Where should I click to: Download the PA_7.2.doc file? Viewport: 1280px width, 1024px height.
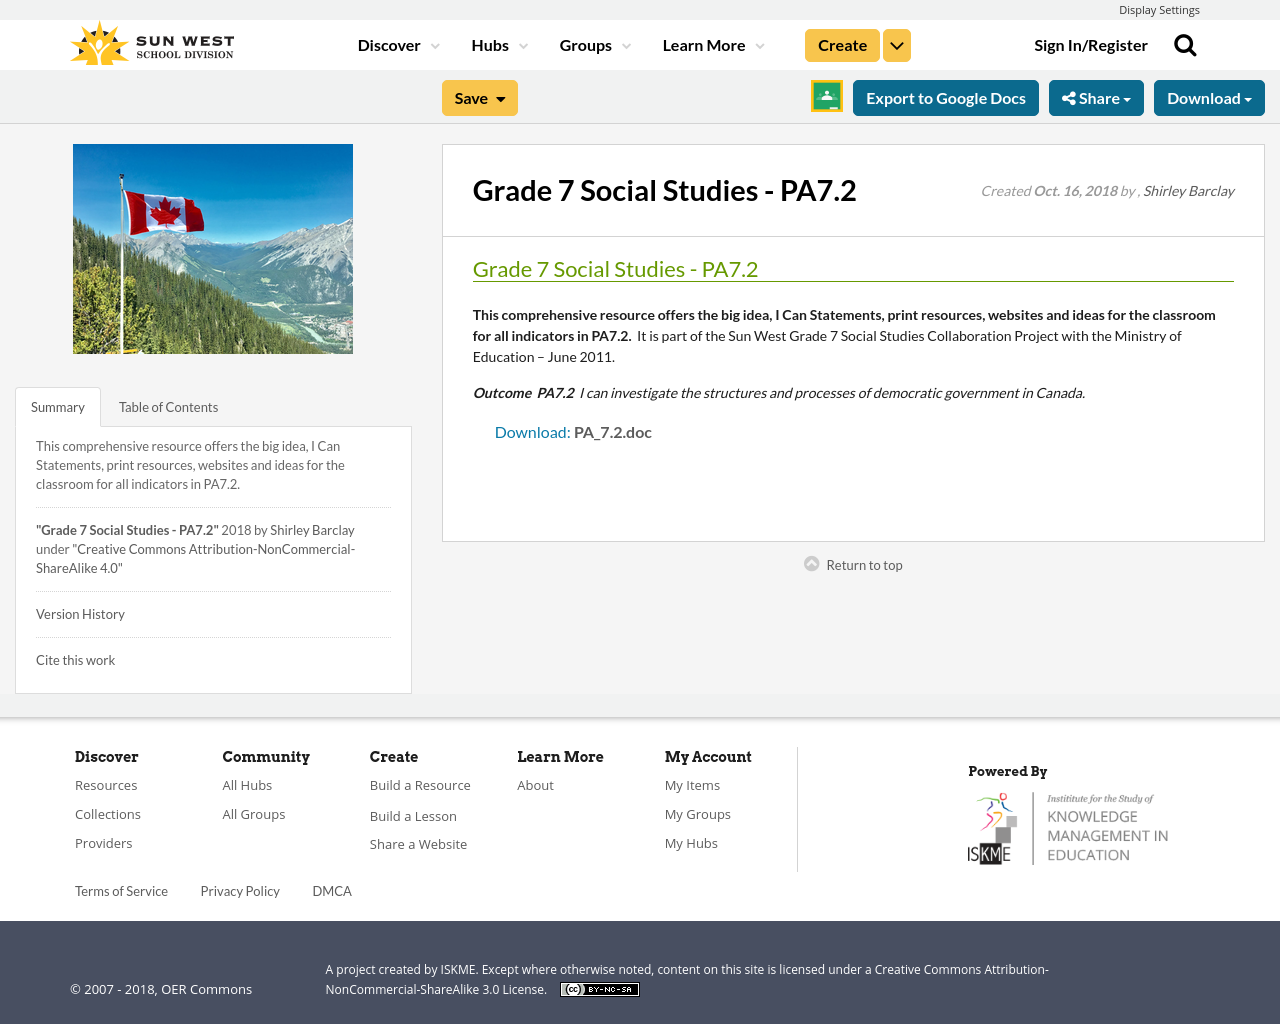click(x=531, y=430)
